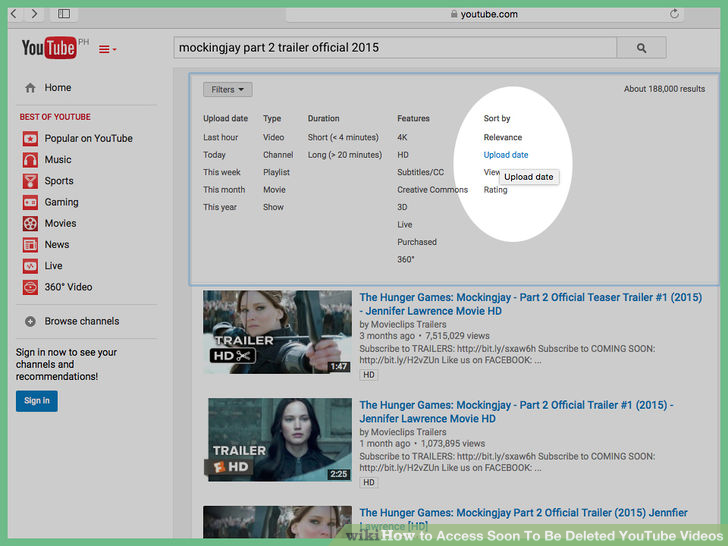Click the trailer thumbnail 2:25

click(x=280, y=440)
